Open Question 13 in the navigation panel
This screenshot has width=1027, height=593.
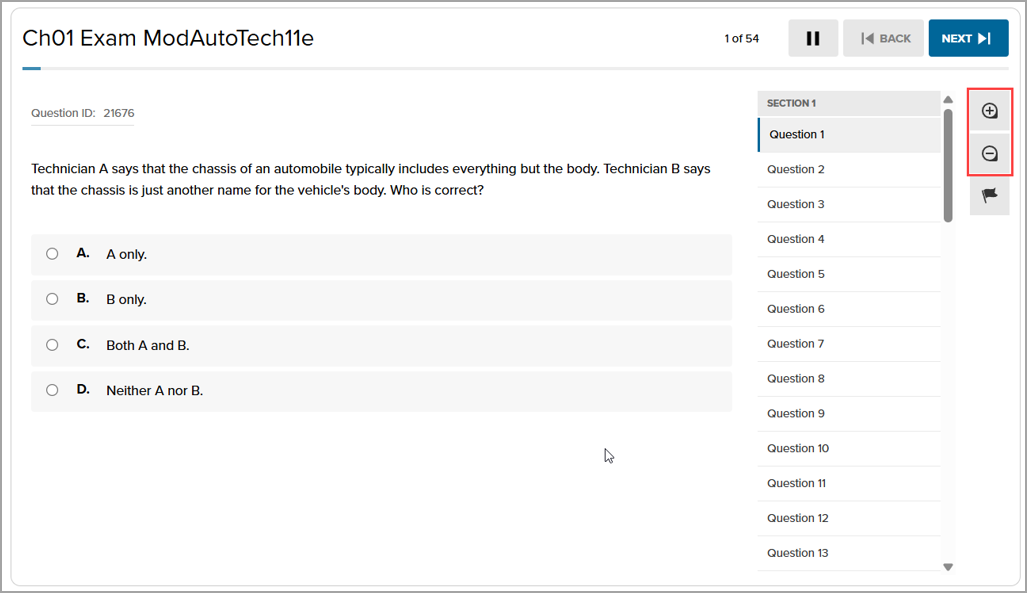(x=797, y=553)
